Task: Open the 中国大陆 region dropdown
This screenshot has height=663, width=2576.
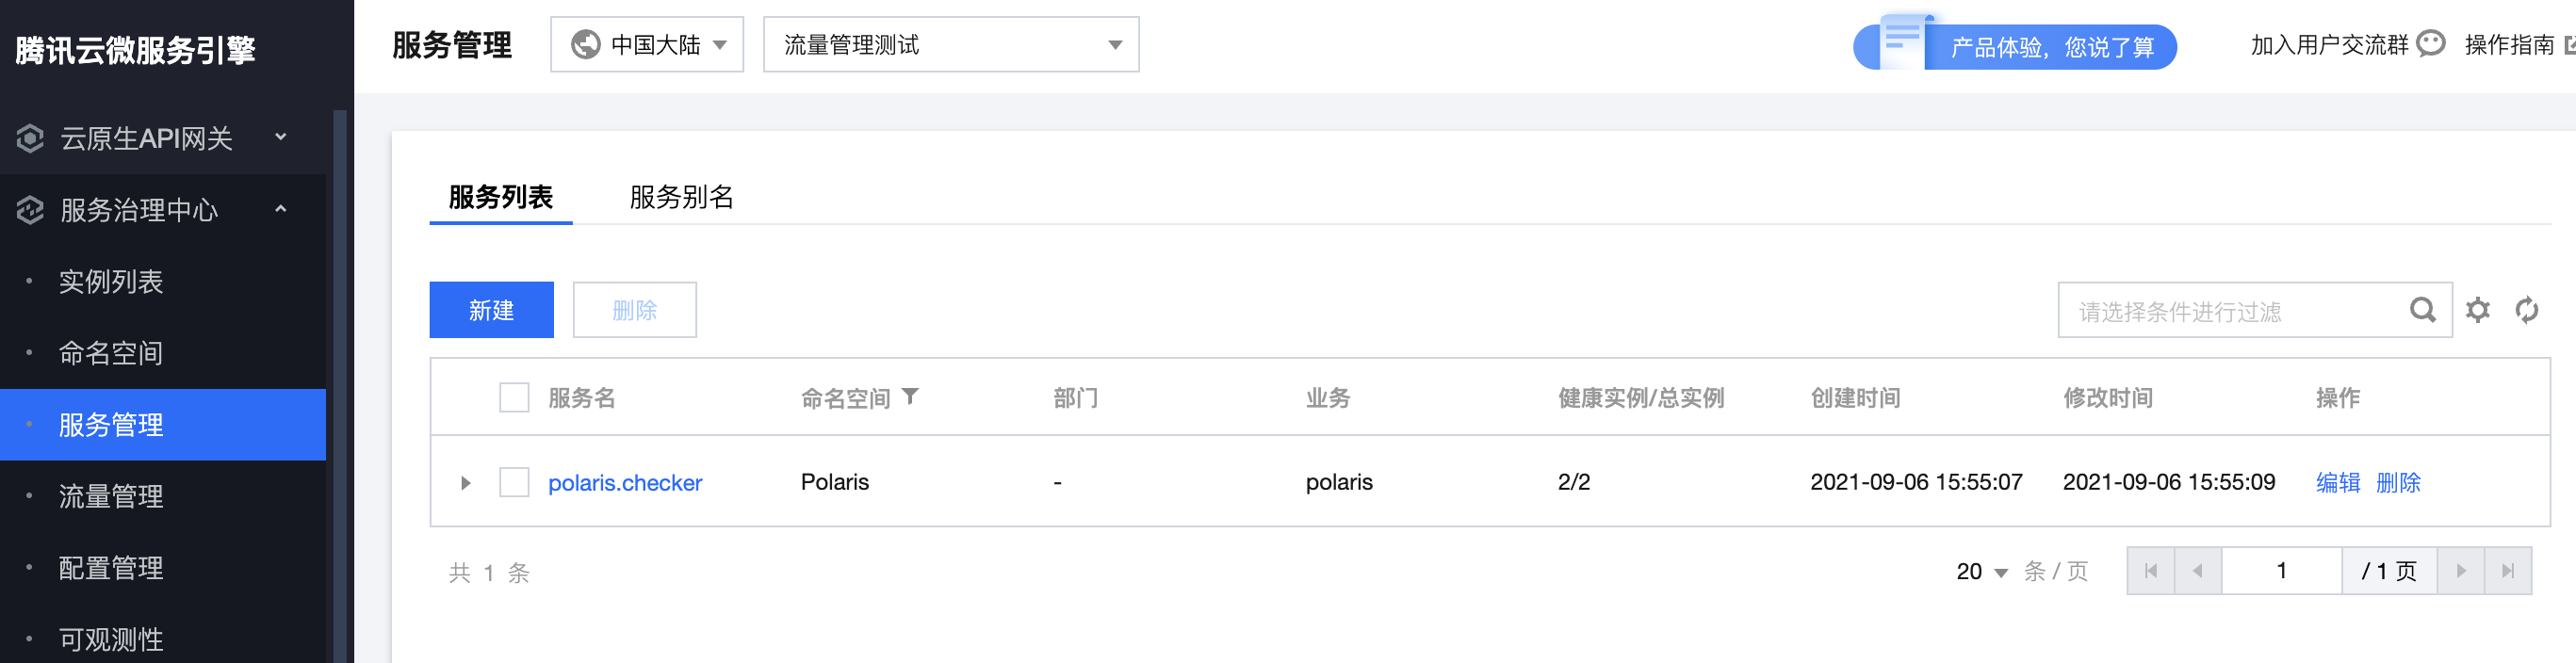Action: click(x=647, y=45)
